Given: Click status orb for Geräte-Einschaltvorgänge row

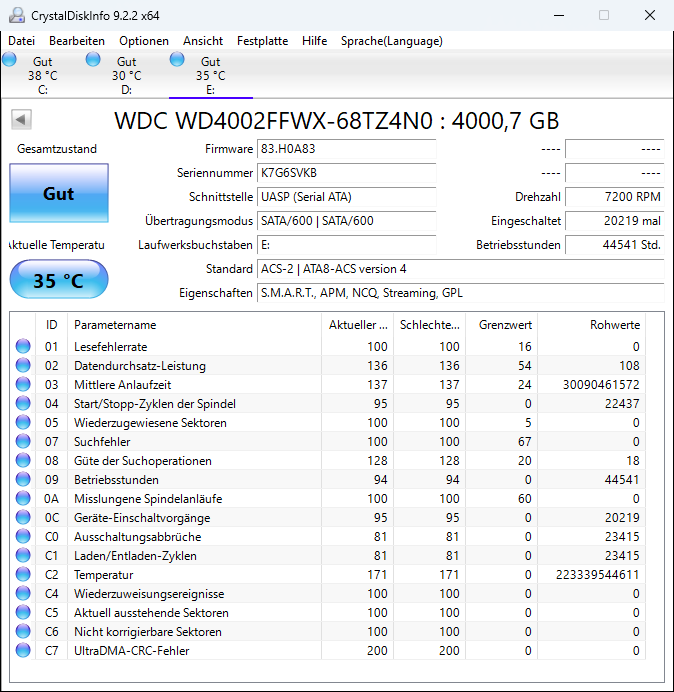Looking at the screenshot, I should point(23,517).
